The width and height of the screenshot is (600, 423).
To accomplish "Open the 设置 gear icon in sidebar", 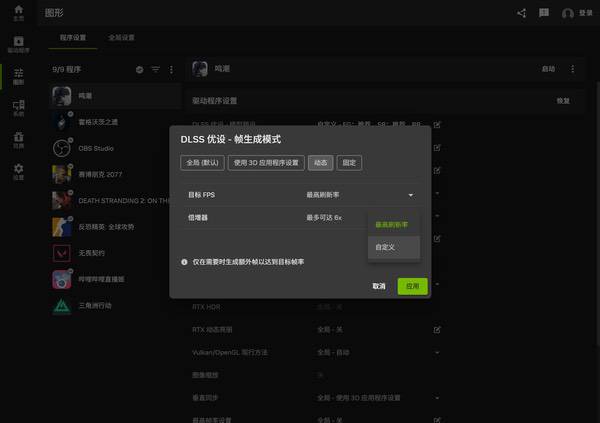I will pos(18,172).
